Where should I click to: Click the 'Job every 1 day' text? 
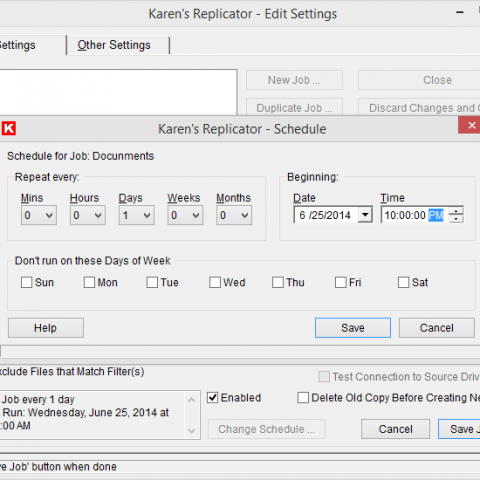(38, 399)
